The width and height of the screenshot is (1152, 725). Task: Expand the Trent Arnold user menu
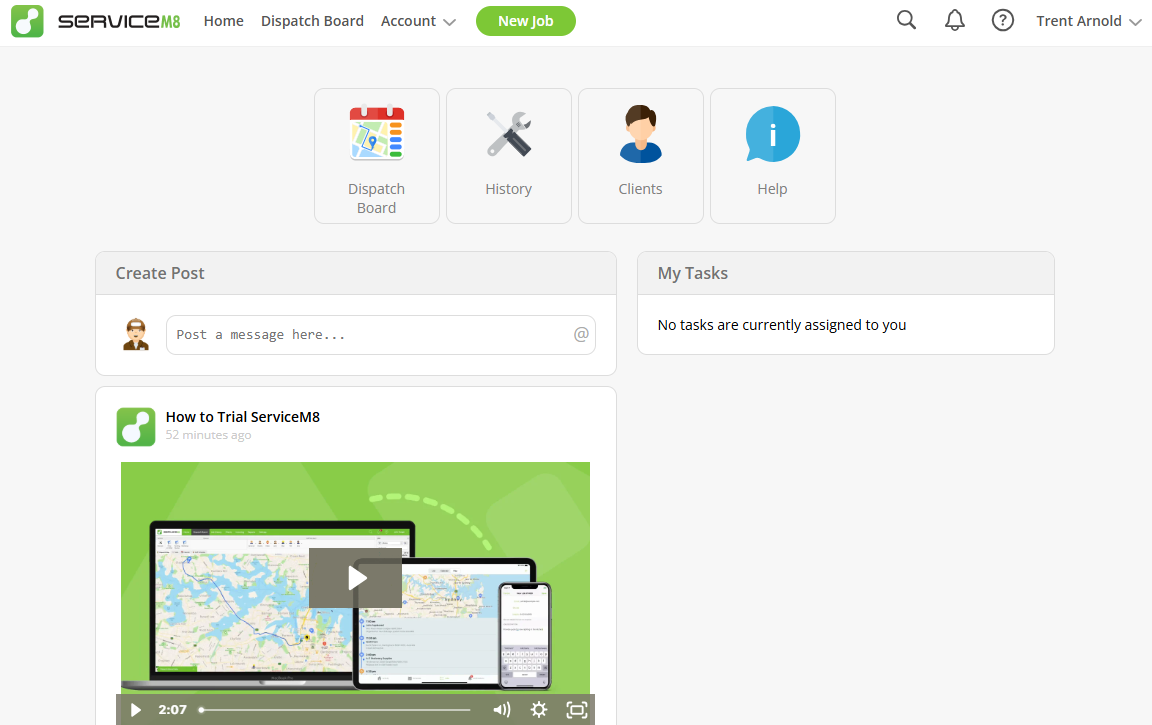tap(1088, 21)
